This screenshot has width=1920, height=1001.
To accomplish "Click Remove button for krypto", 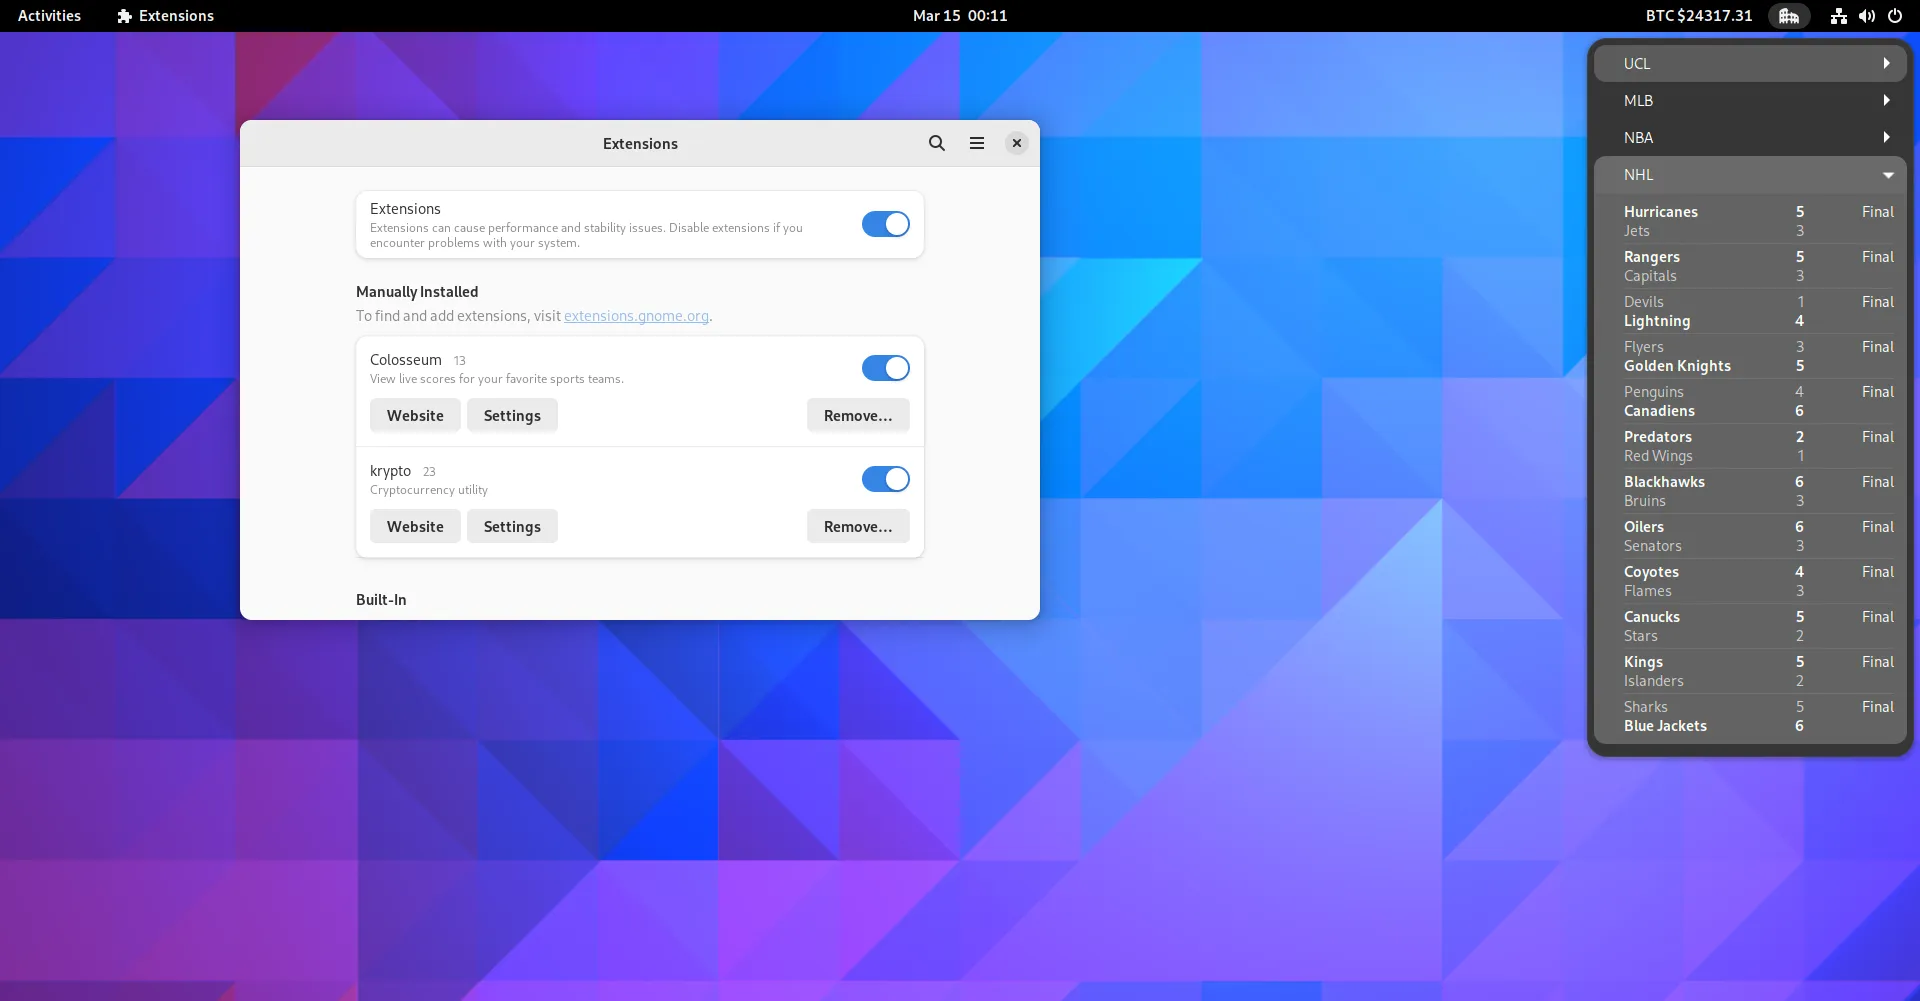I will click(857, 526).
